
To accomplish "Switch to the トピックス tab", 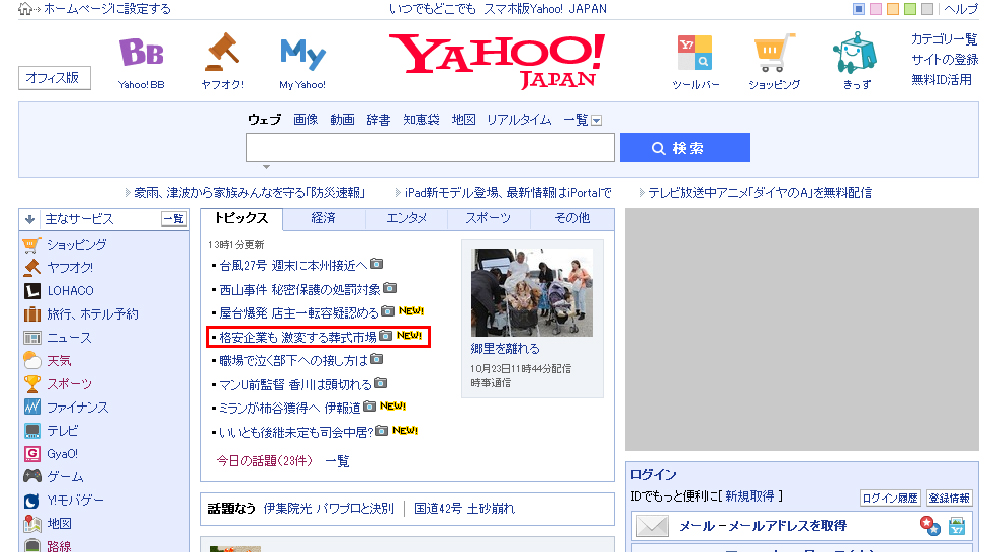I will coord(242,219).
